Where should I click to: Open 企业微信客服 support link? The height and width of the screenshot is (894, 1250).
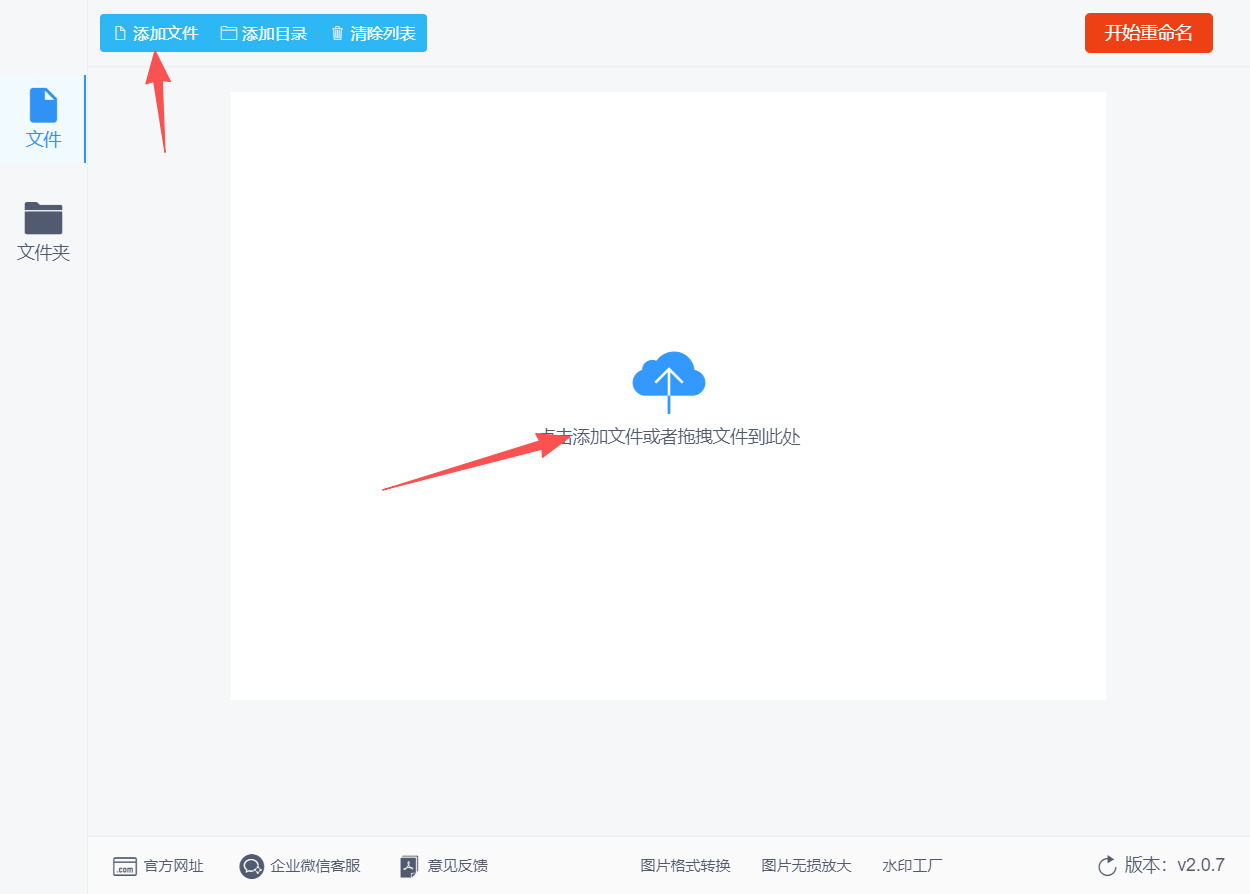(x=300, y=866)
